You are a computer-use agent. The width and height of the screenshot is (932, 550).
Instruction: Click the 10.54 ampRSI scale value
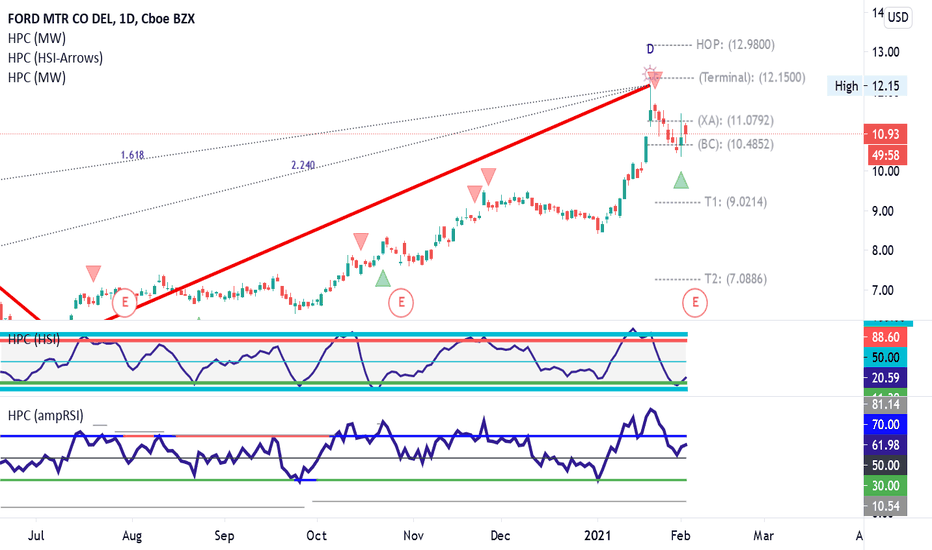(885, 506)
